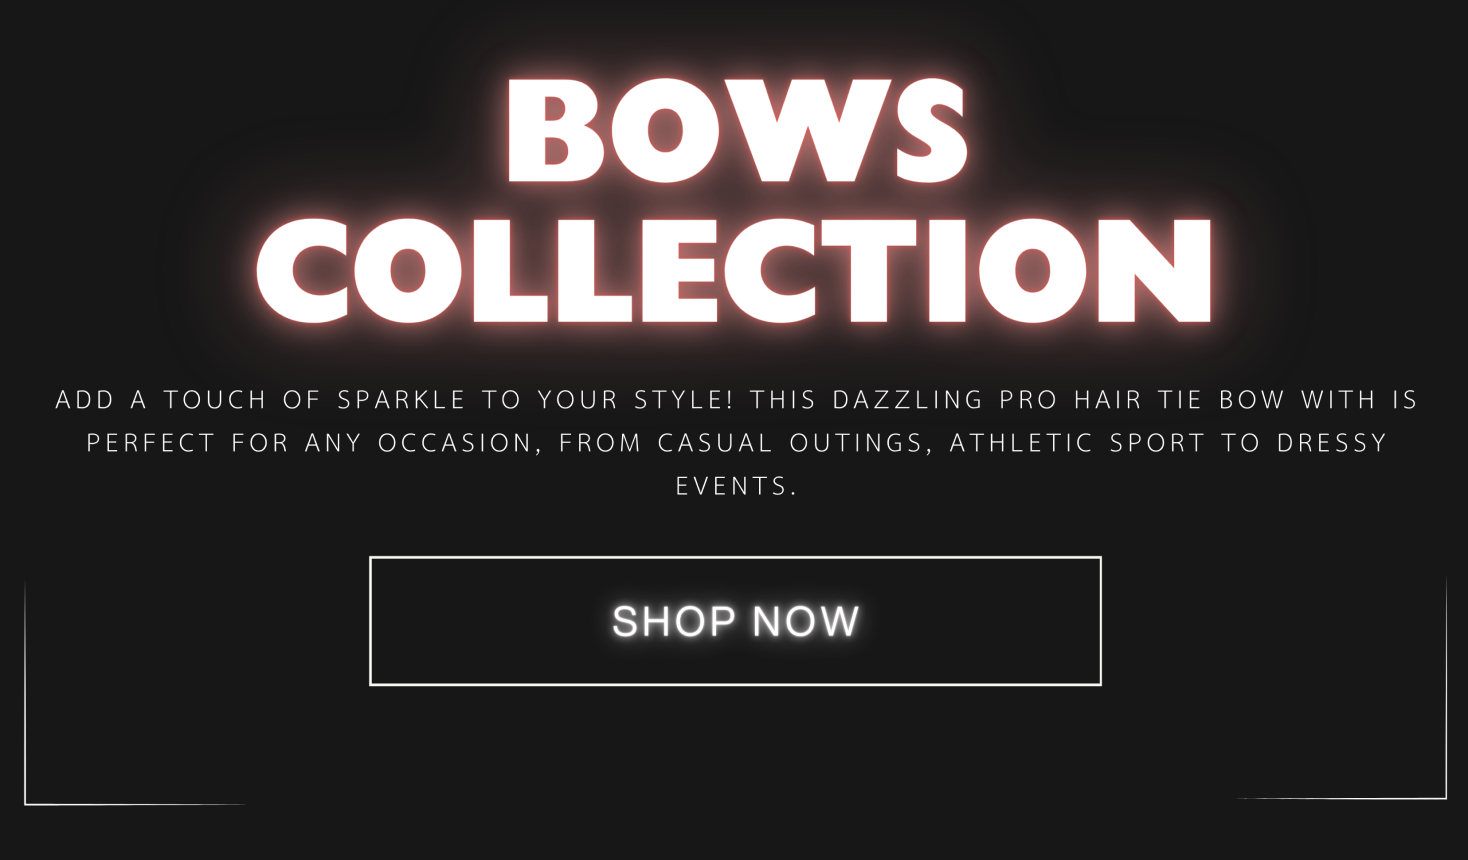Click the word DRESSY in the description

tap(1332, 443)
